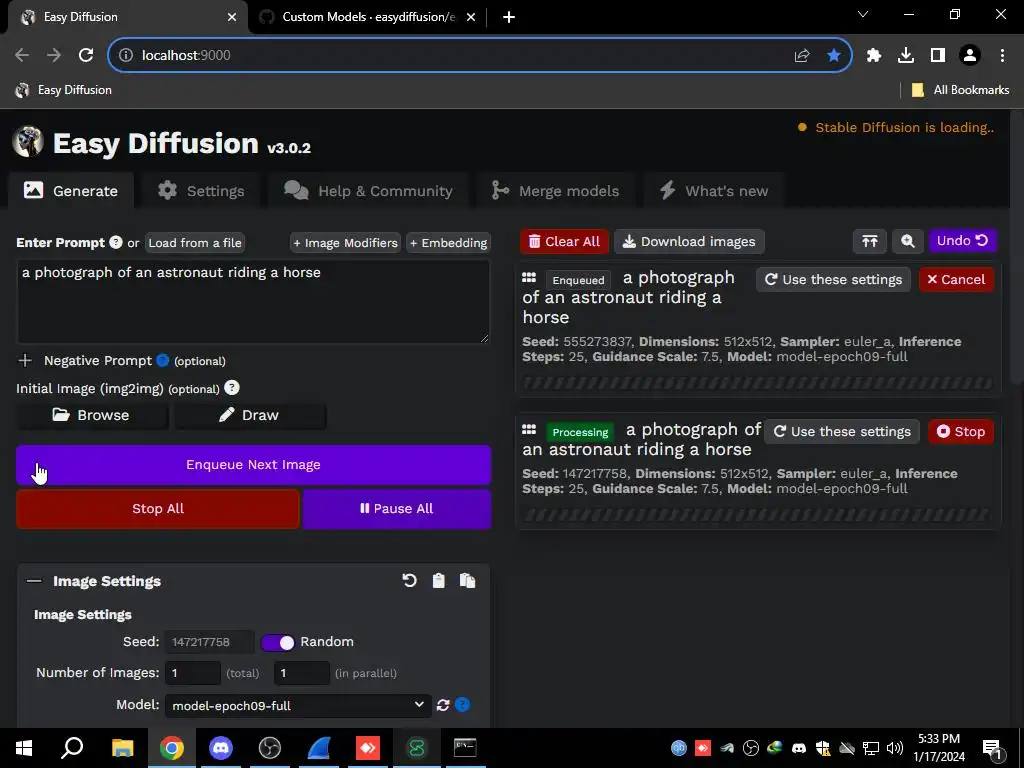Click the Stop All button
Screen dimensions: 1024x768
click(x=157, y=509)
